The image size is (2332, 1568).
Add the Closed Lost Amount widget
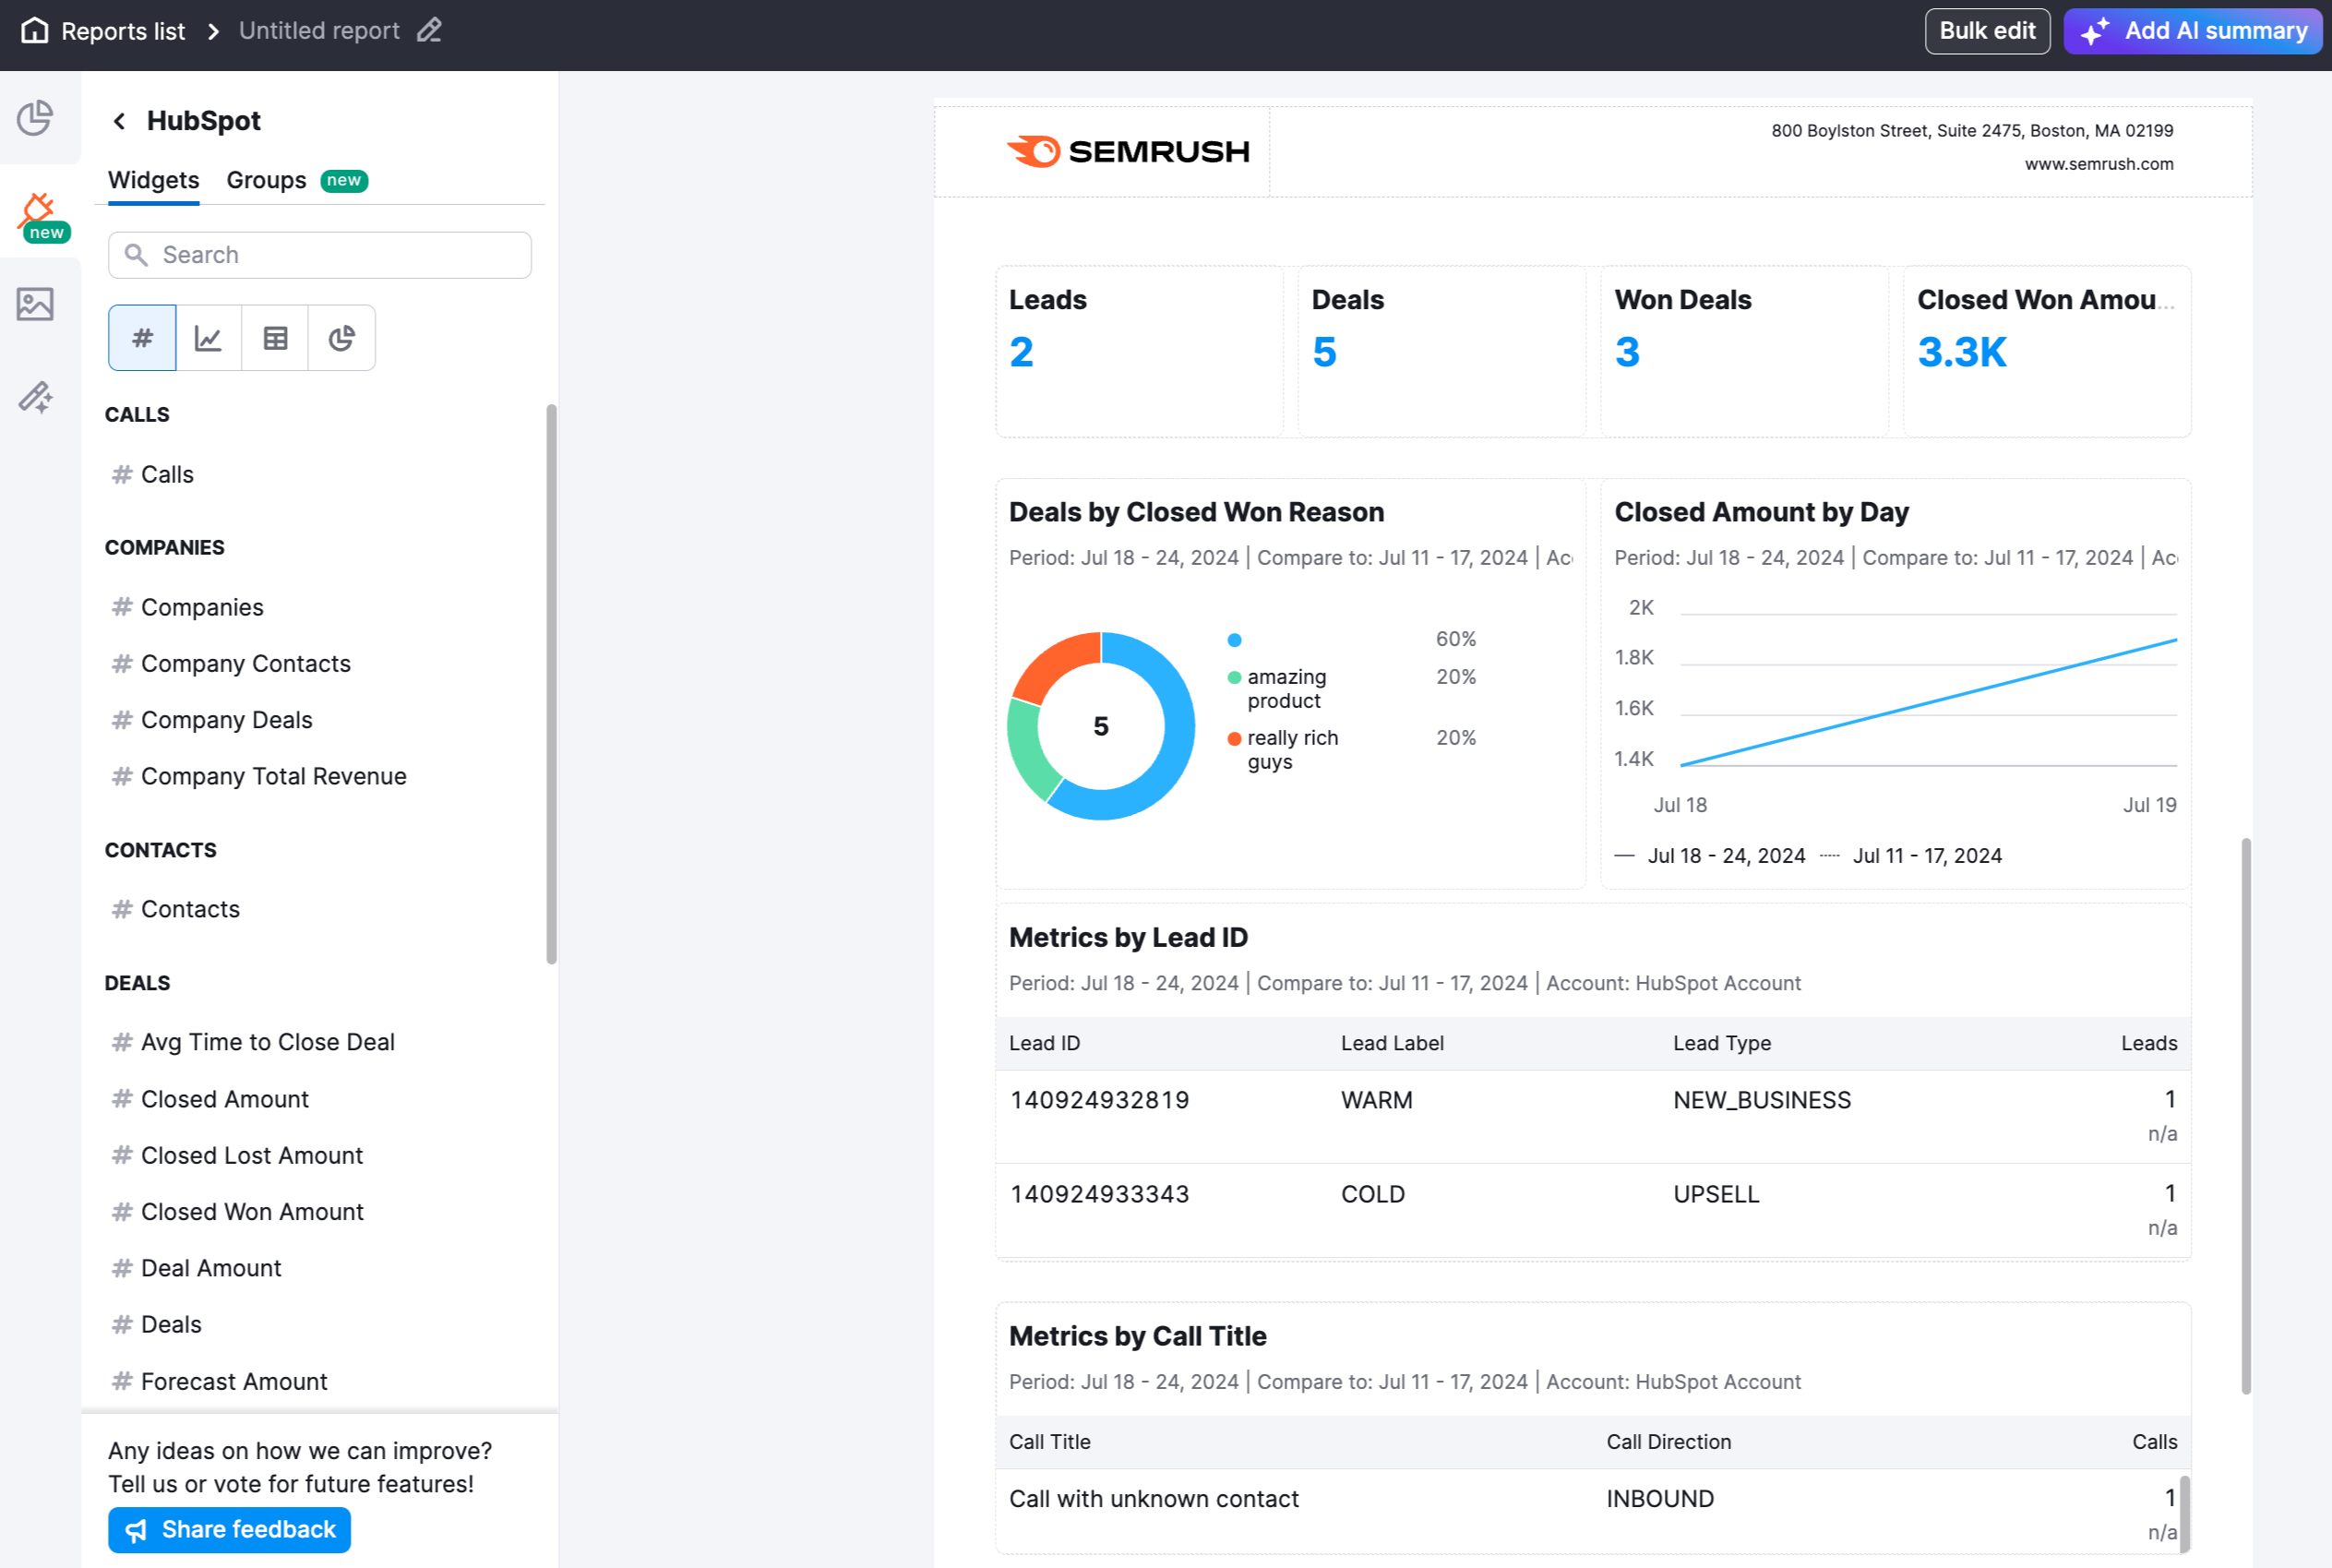pyautogui.click(x=251, y=1155)
